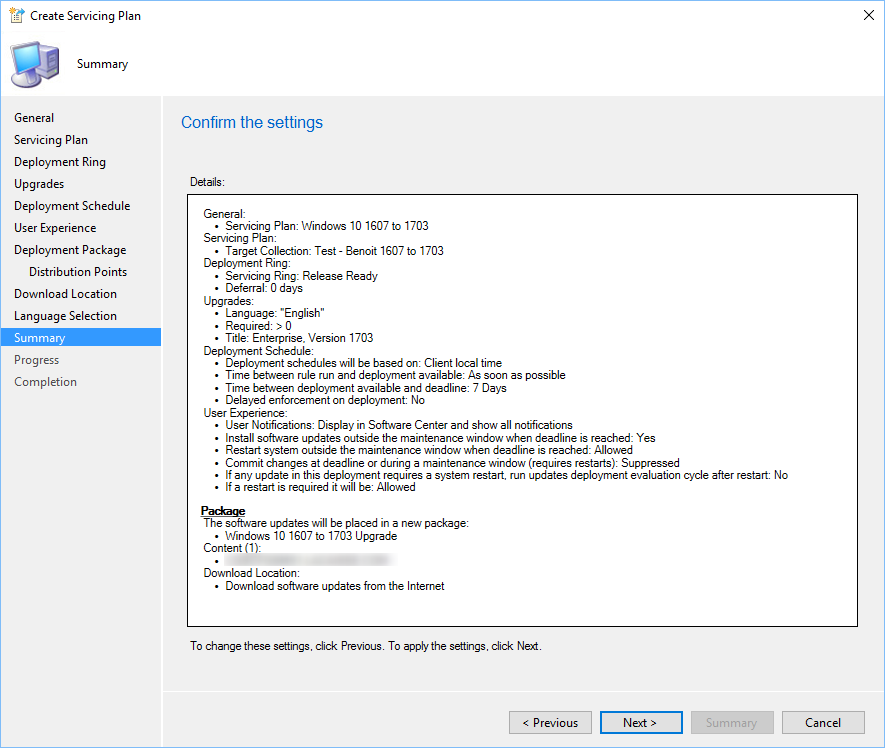Click 'run updates deployment evaluation cycle' line
This screenshot has height=748, width=885.
click(x=506, y=475)
